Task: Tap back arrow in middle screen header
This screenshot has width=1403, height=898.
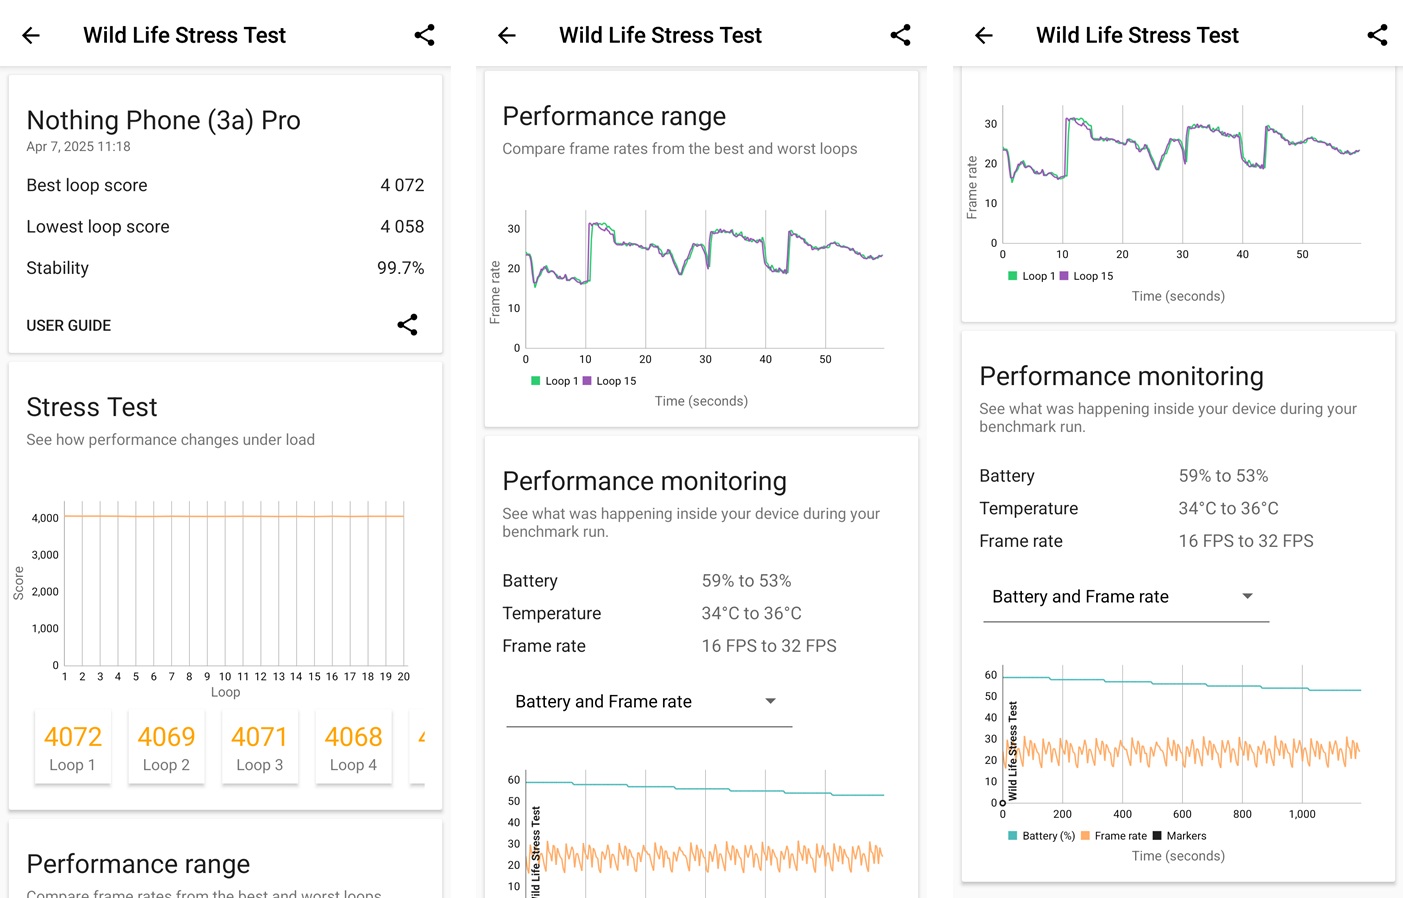Action: pos(507,35)
